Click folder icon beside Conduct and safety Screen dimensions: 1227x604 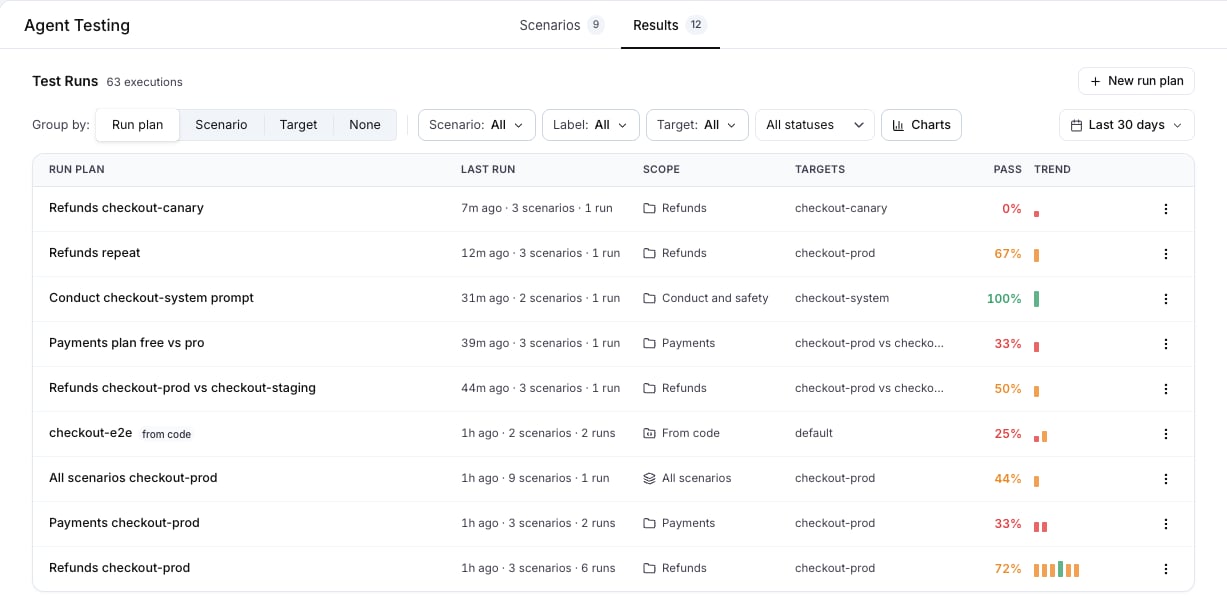(x=649, y=298)
